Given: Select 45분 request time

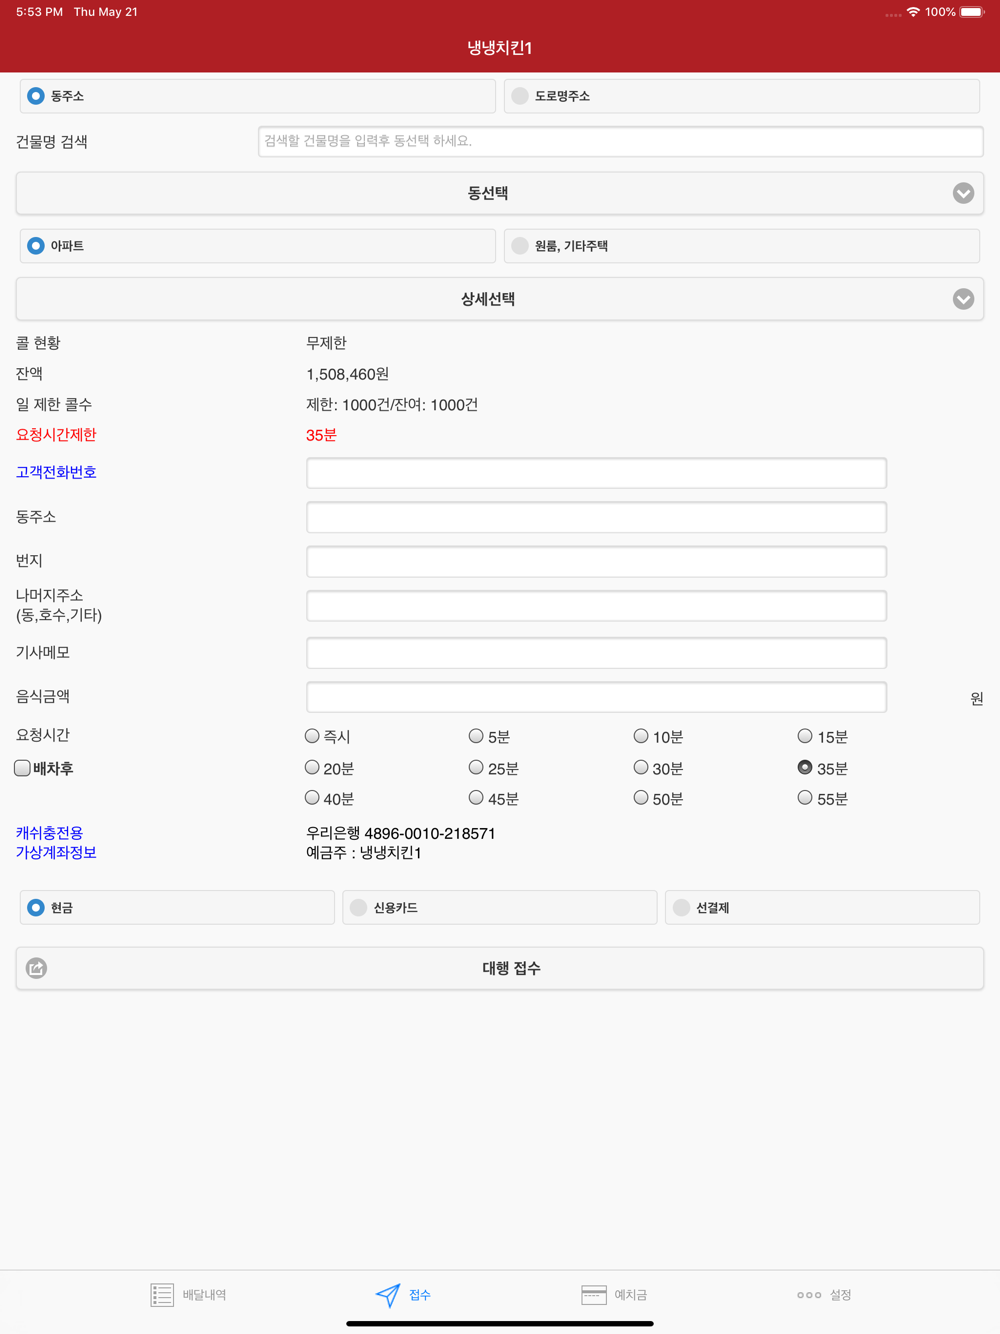Looking at the screenshot, I should click(476, 797).
